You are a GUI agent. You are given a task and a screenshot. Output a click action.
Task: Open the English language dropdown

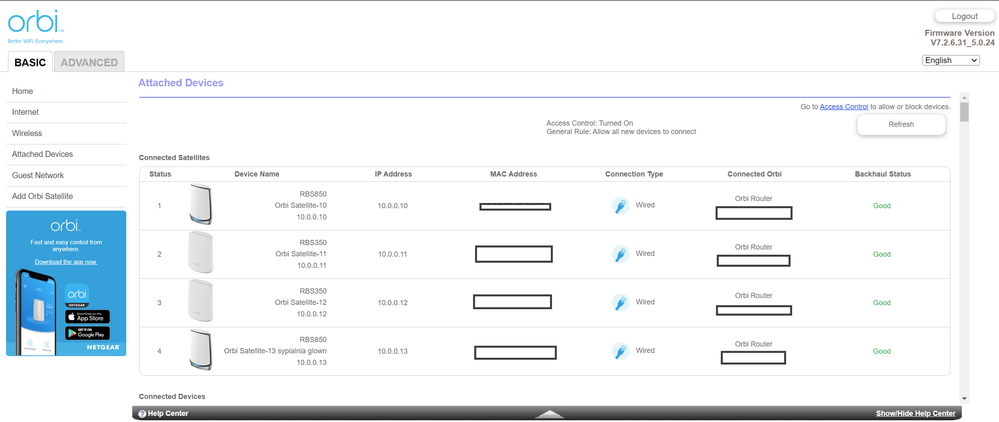950,60
